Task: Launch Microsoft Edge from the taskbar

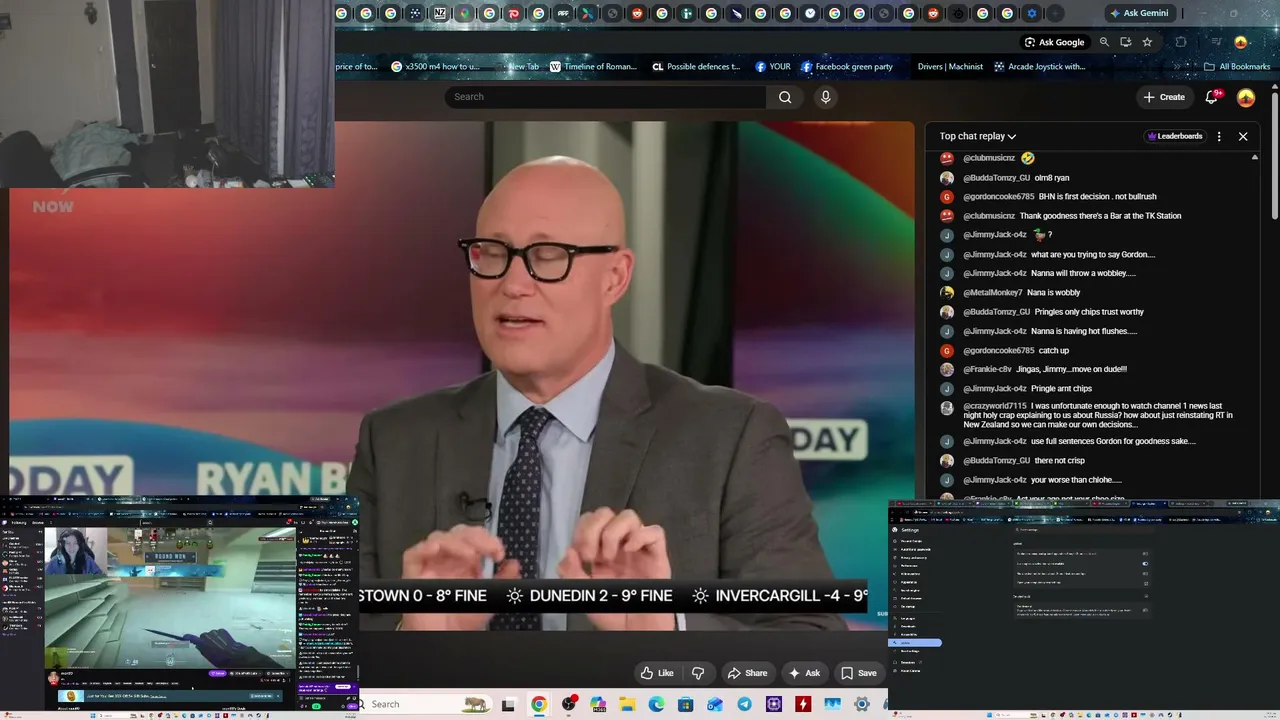Action: point(656,705)
